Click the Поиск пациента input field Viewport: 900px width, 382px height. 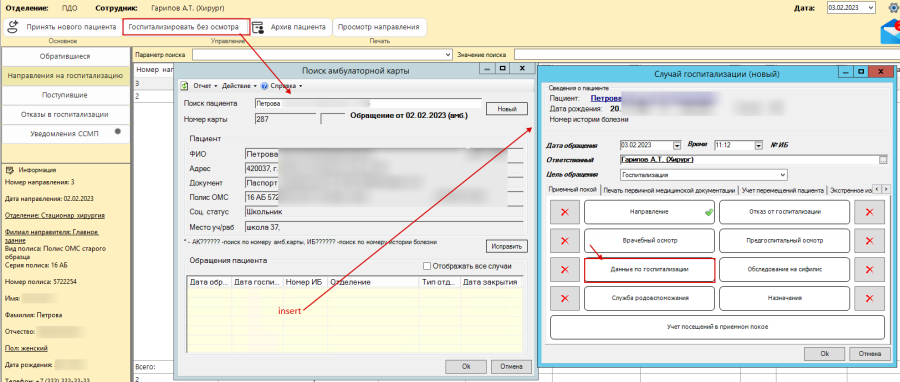(368, 103)
